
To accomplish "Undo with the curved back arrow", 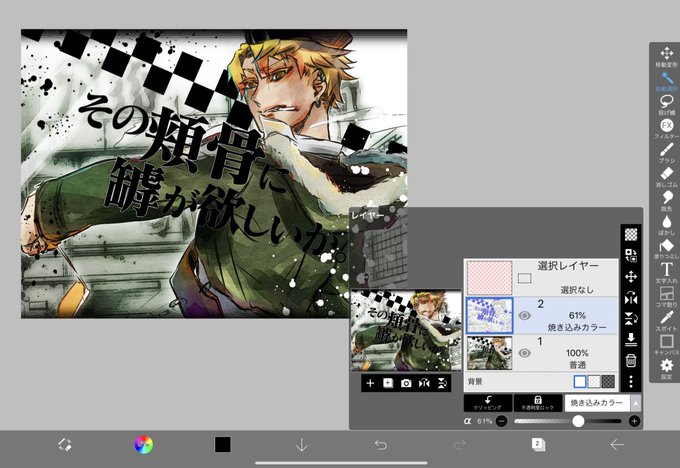I will pyautogui.click(x=381, y=445).
